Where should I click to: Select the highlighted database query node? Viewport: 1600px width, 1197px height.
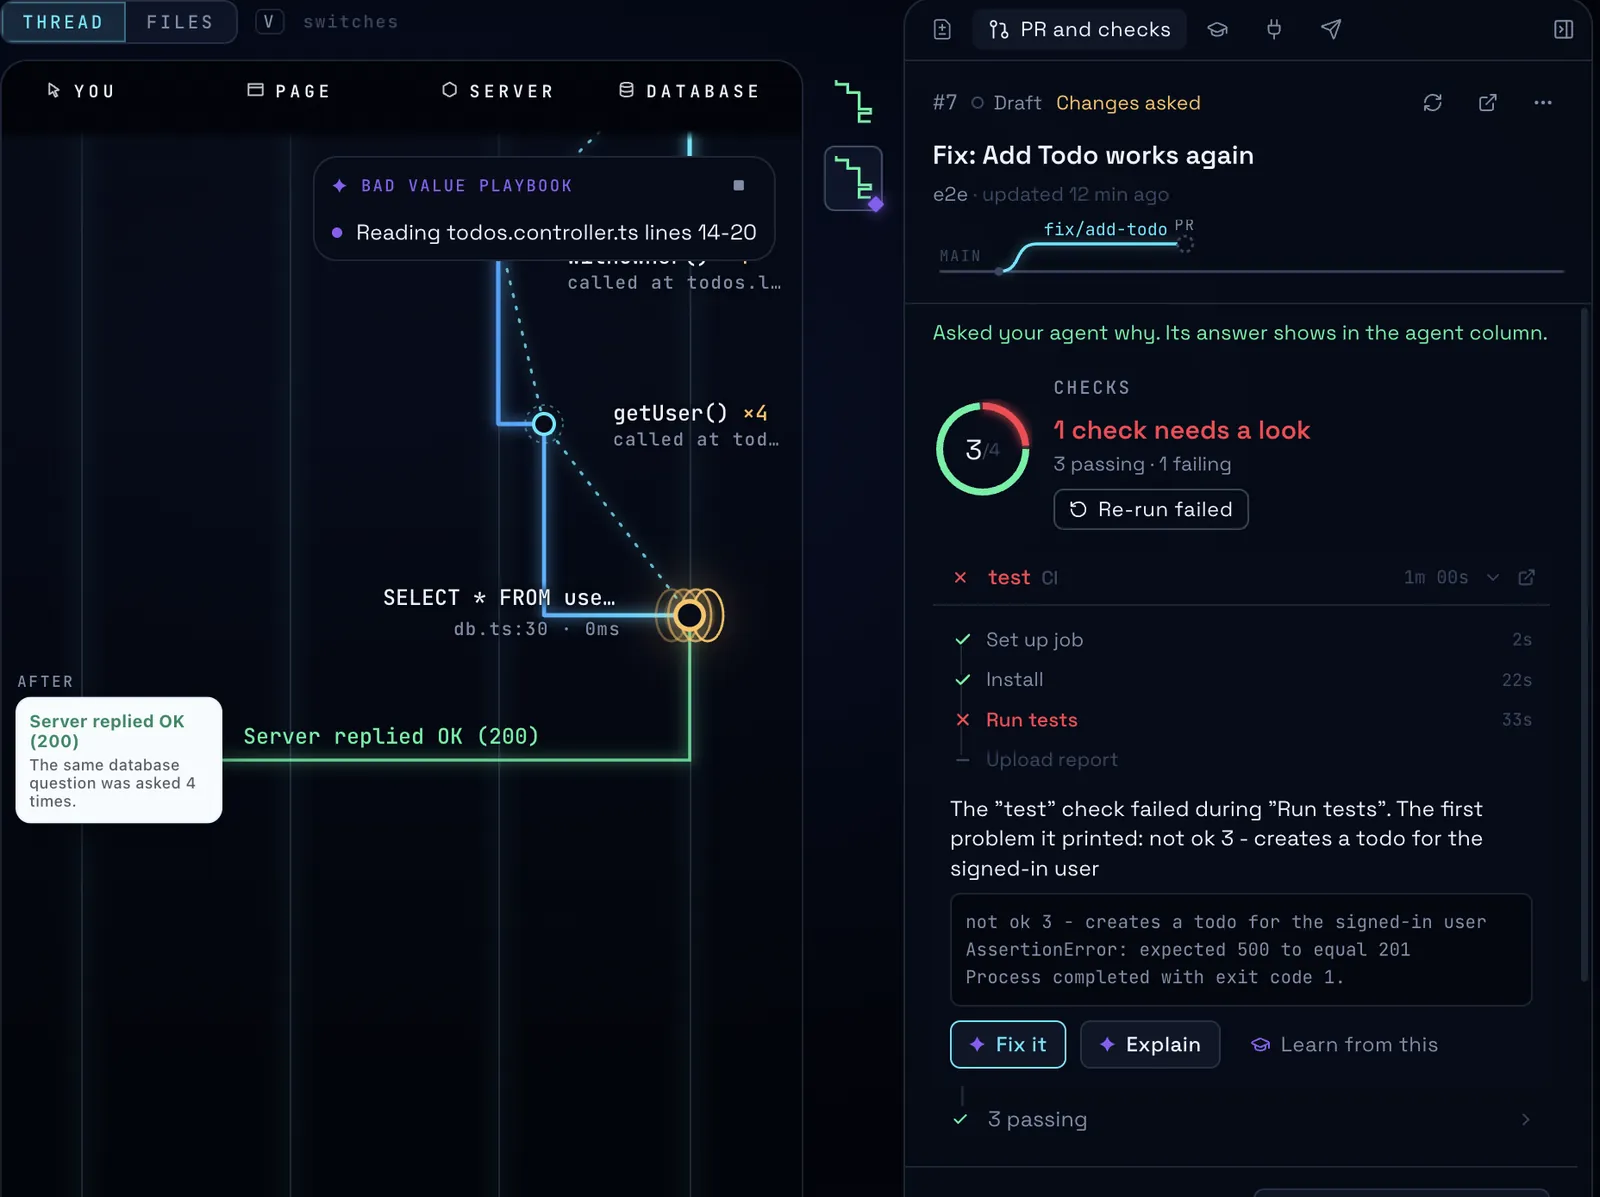click(689, 615)
